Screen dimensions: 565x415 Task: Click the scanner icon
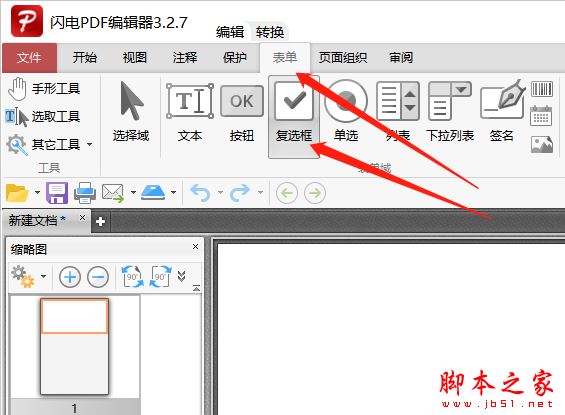click(x=153, y=192)
